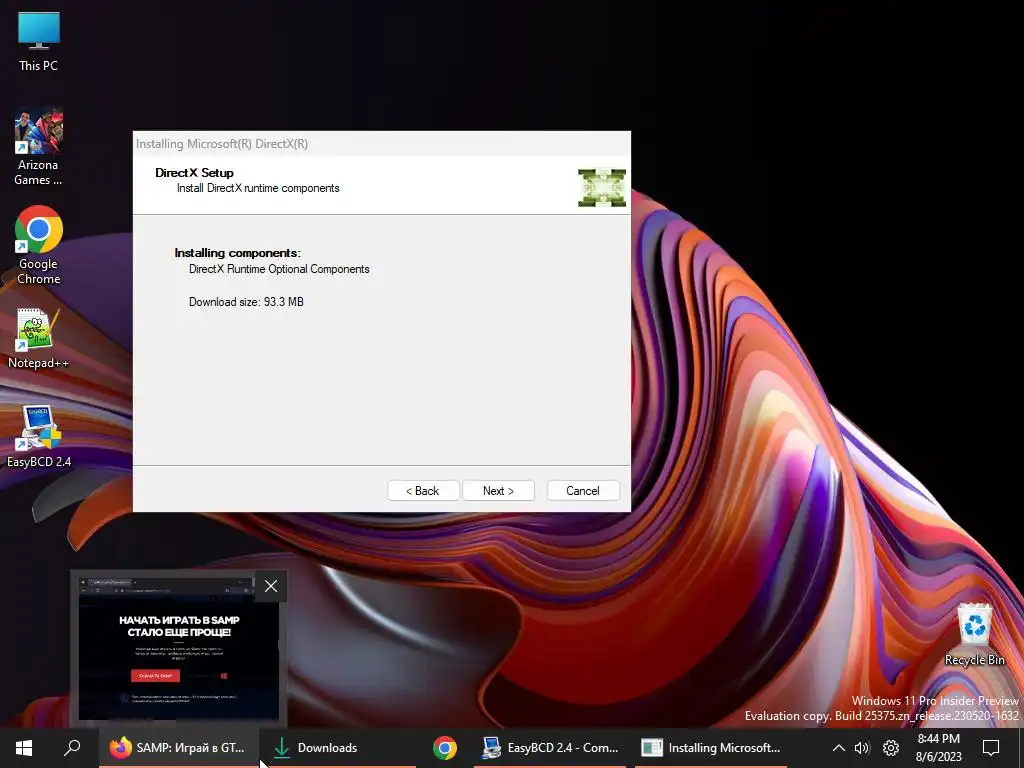
Task: Click "DirectX Runtime Optional Components" text
Action: click(x=279, y=269)
